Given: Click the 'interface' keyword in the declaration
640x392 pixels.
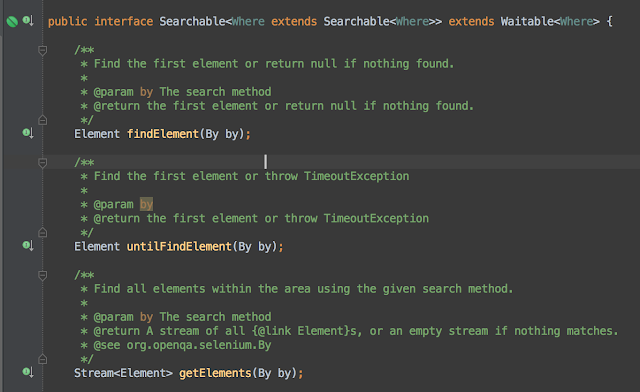Looking at the screenshot, I should (x=124, y=21).
